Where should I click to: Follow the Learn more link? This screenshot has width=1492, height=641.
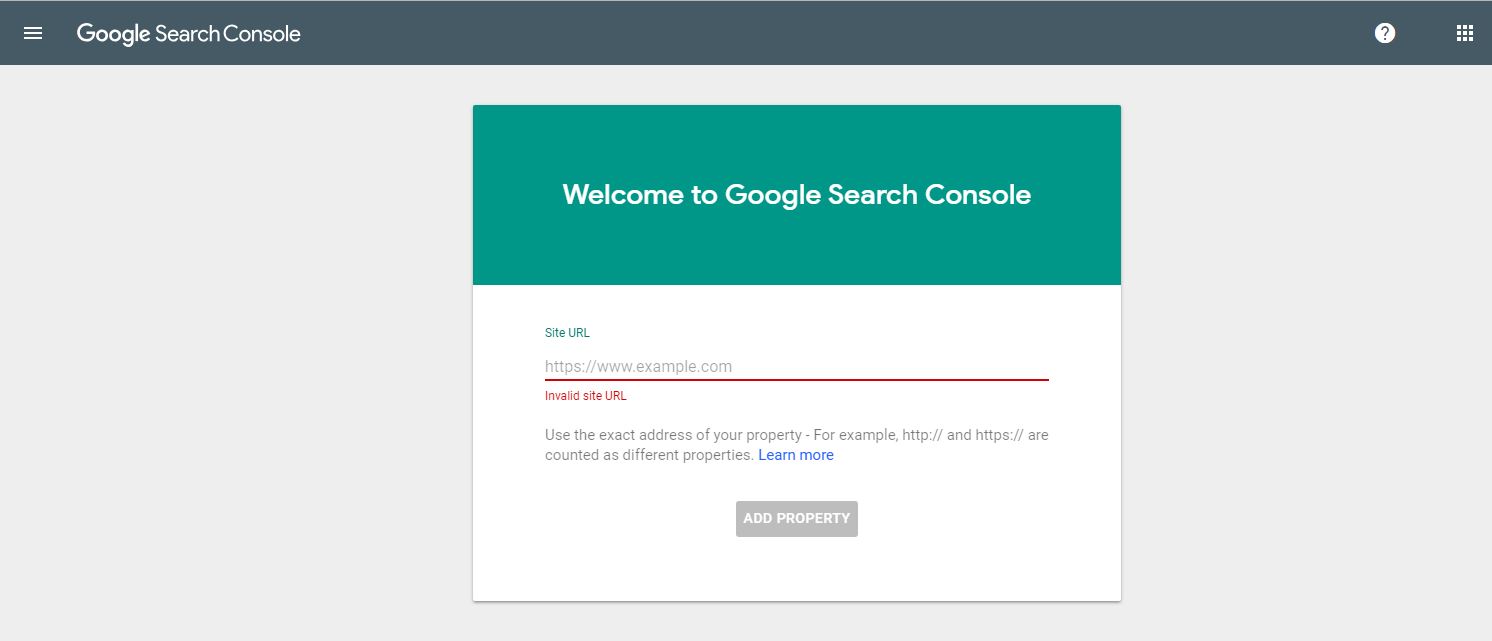[795, 455]
